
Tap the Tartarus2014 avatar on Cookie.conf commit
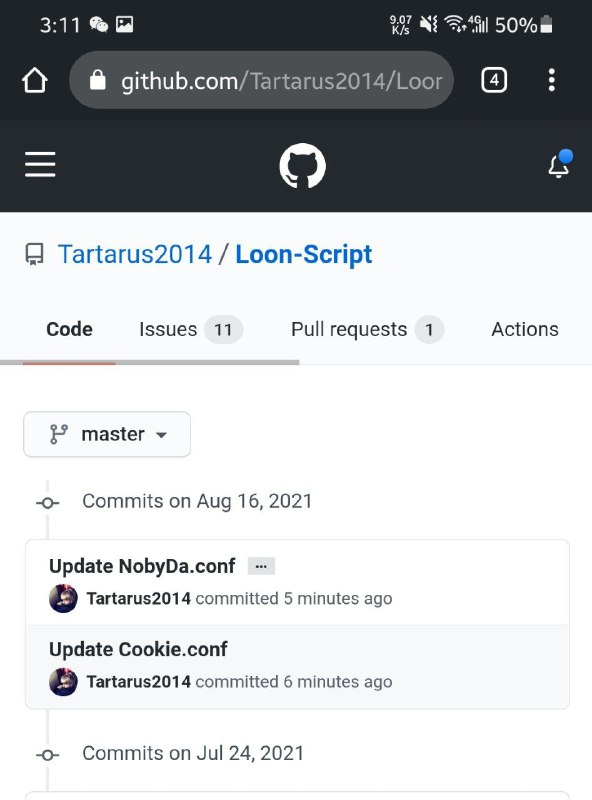tap(63, 682)
